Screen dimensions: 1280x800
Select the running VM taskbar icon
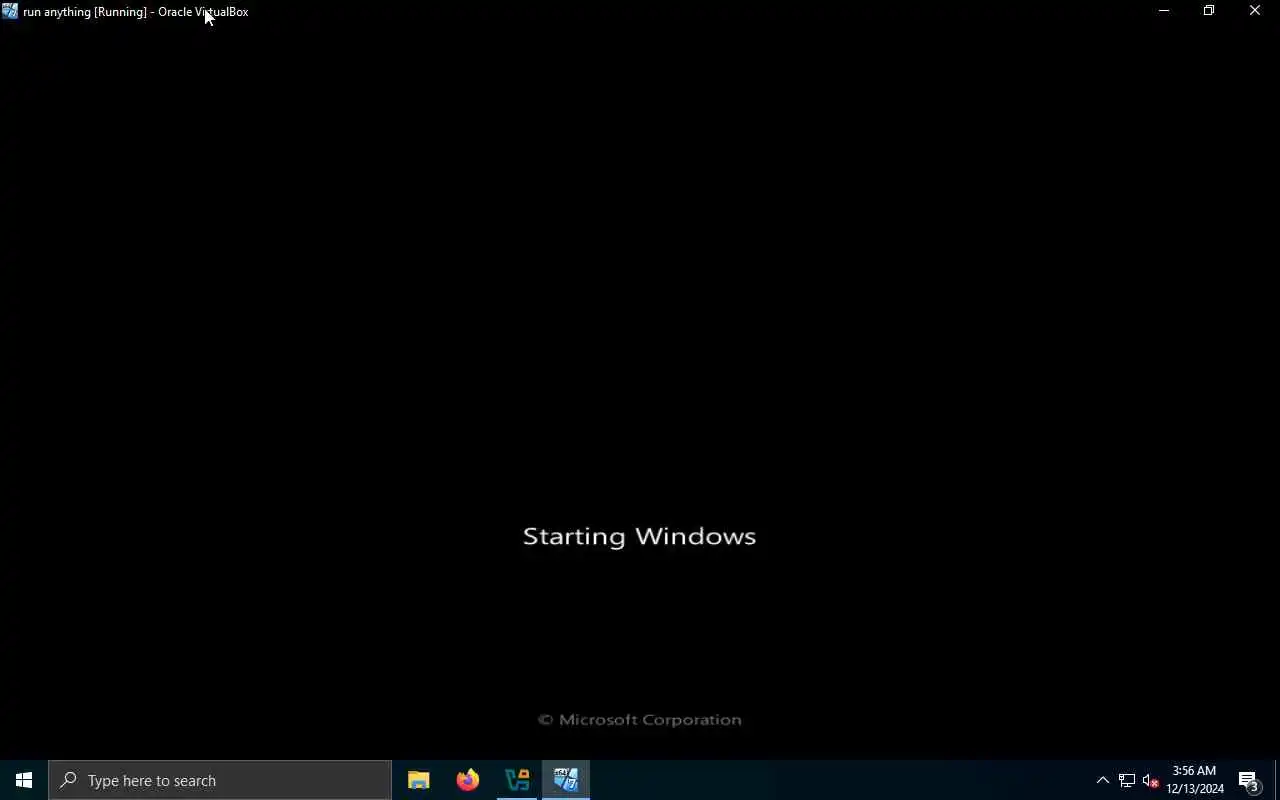point(566,780)
